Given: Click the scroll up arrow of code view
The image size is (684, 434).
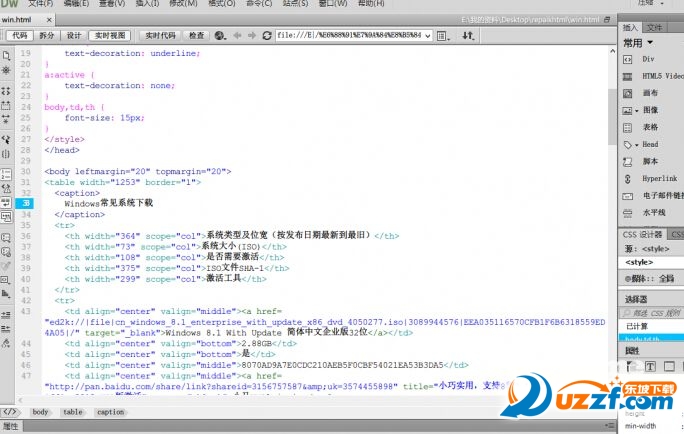Looking at the screenshot, I should pos(612,51).
